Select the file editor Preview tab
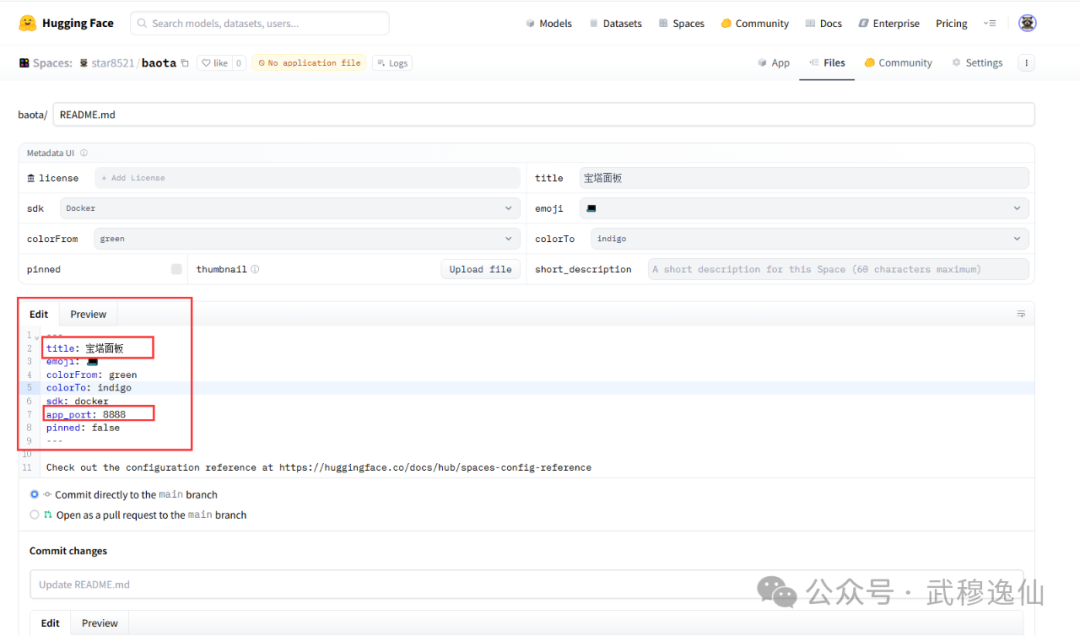This screenshot has height=636, width=1080. click(x=88, y=314)
